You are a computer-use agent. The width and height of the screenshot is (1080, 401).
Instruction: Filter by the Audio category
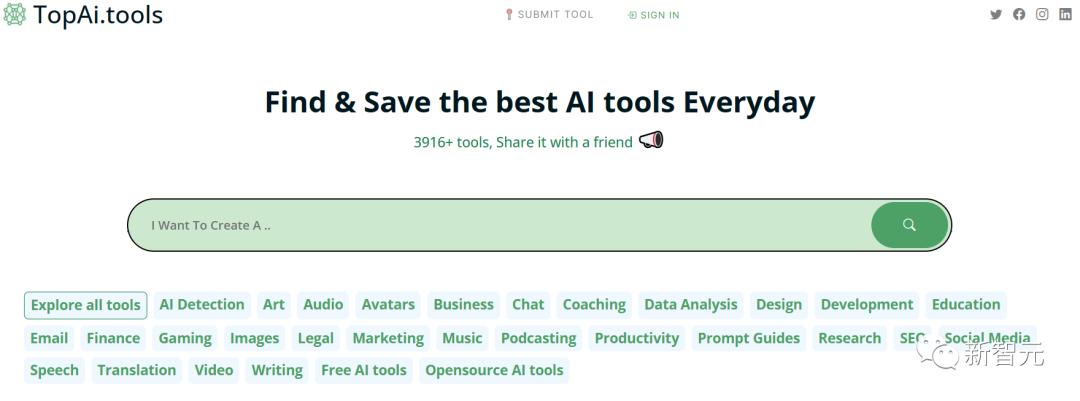[x=323, y=305]
